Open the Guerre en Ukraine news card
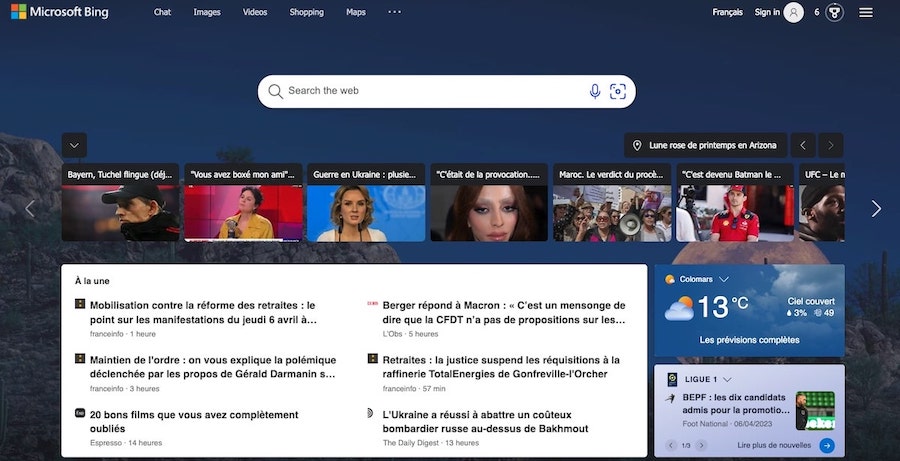This screenshot has width=900, height=461. point(366,202)
